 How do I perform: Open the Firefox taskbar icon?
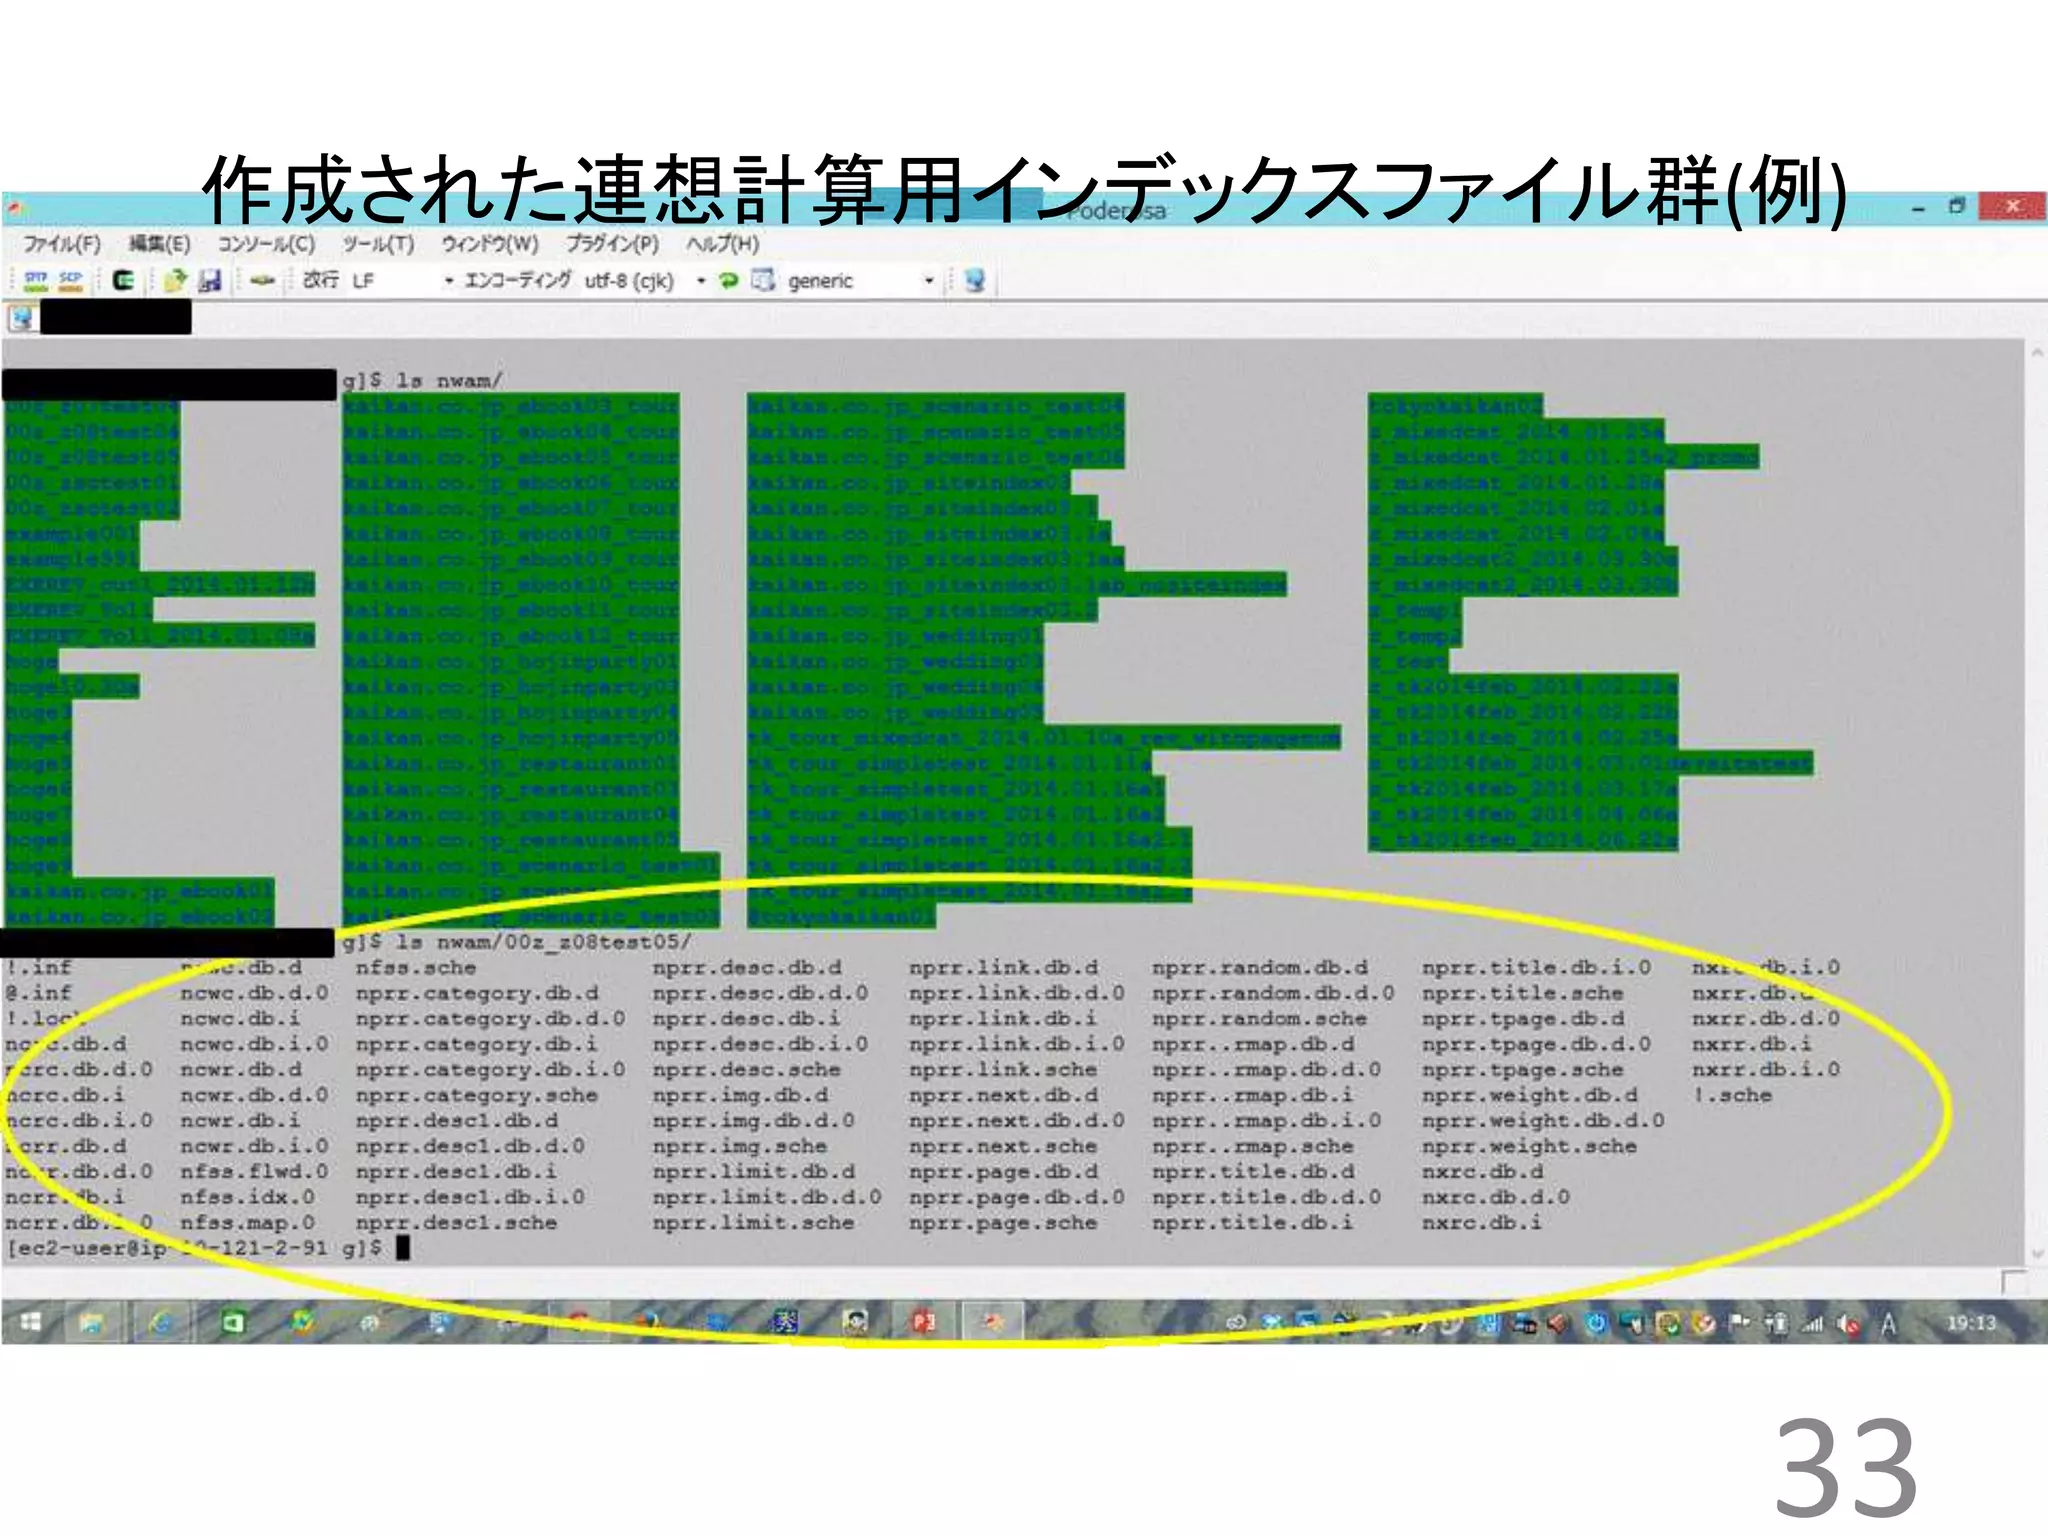point(649,1322)
